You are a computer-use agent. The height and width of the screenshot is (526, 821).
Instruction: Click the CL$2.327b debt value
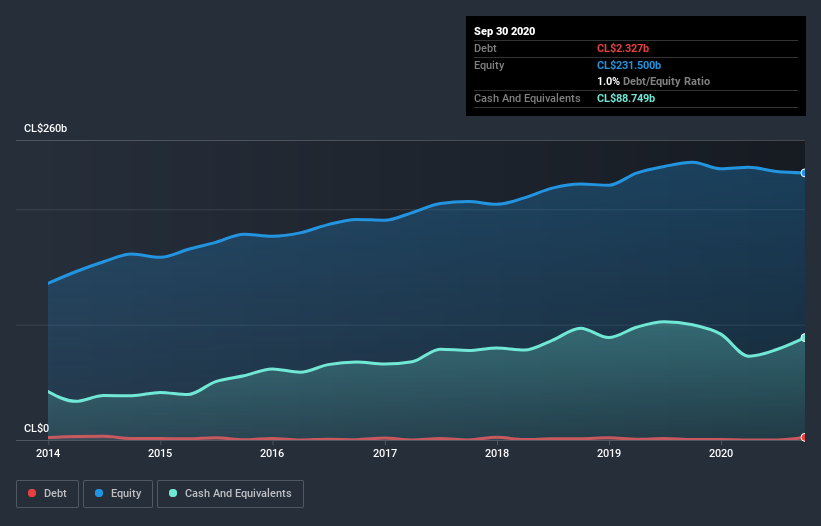click(623, 48)
